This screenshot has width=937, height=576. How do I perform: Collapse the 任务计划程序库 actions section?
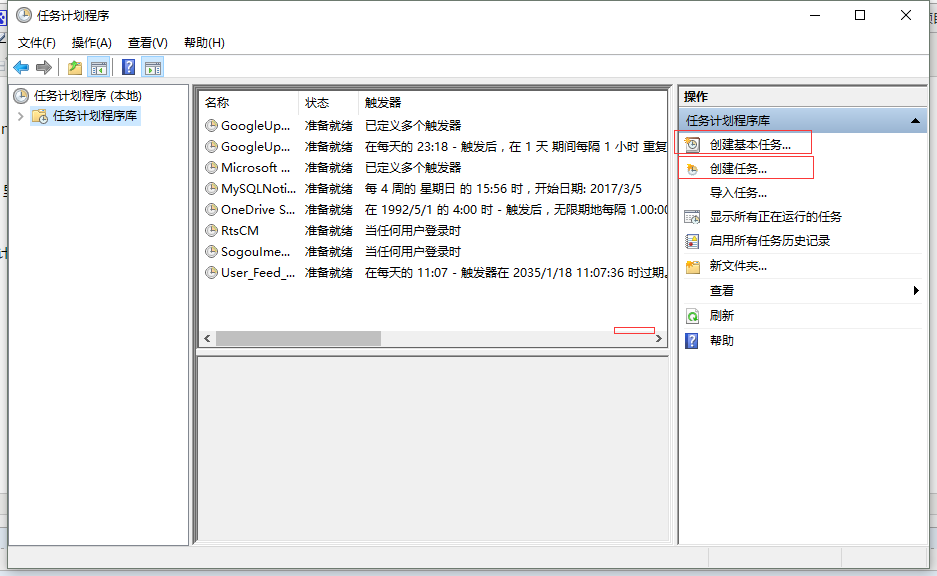(916, 122)
